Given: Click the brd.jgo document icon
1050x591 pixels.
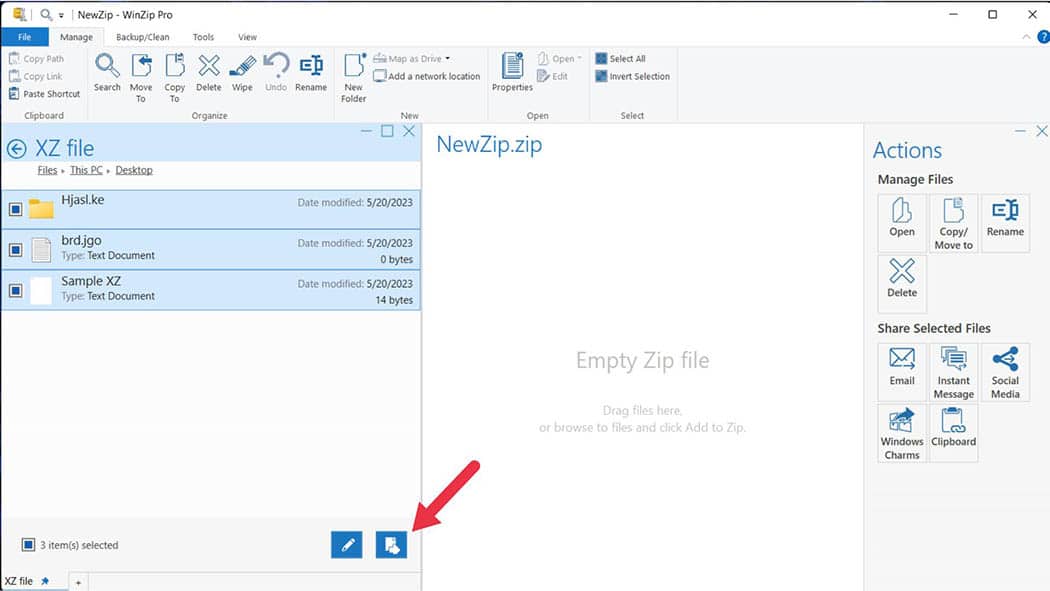Looking at the screenshot, I should [41, 250].
